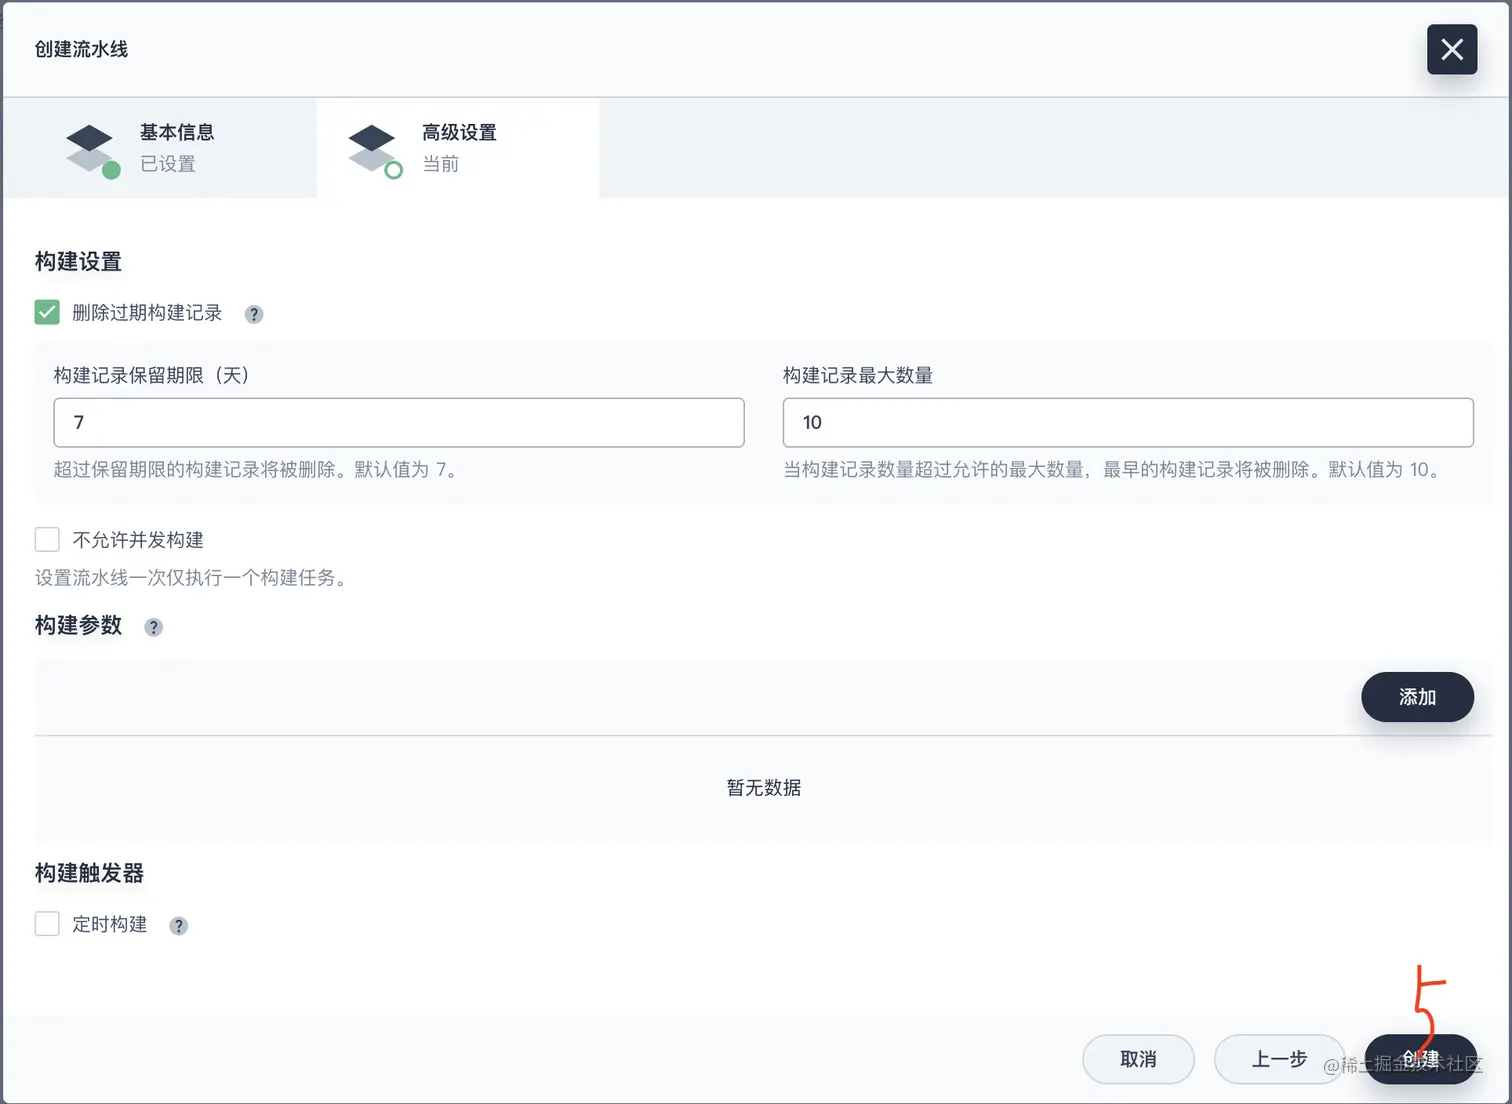This screenshot has height=1104, width=1512.
Task: Click the 基本信息 layered stack icon
Action: pos(92,150)
